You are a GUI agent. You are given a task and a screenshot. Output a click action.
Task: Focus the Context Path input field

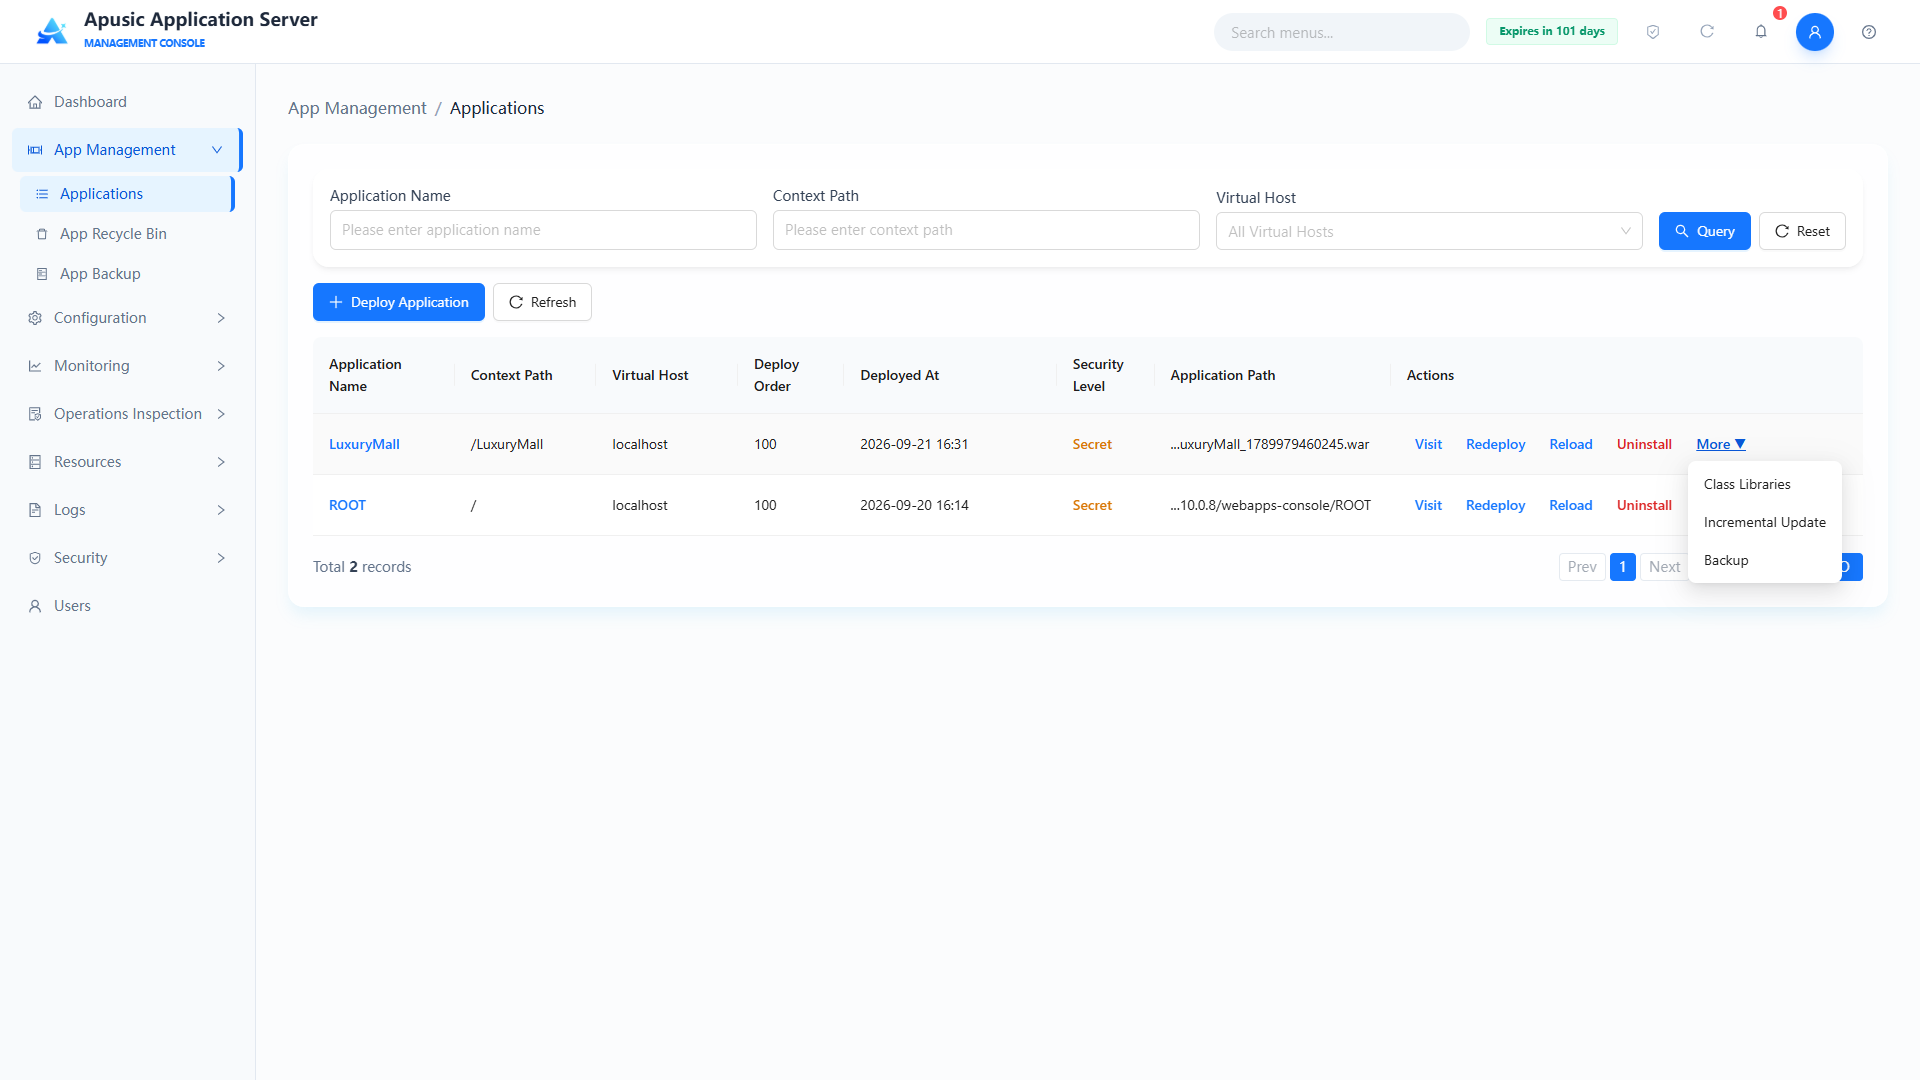pos(986,230)
